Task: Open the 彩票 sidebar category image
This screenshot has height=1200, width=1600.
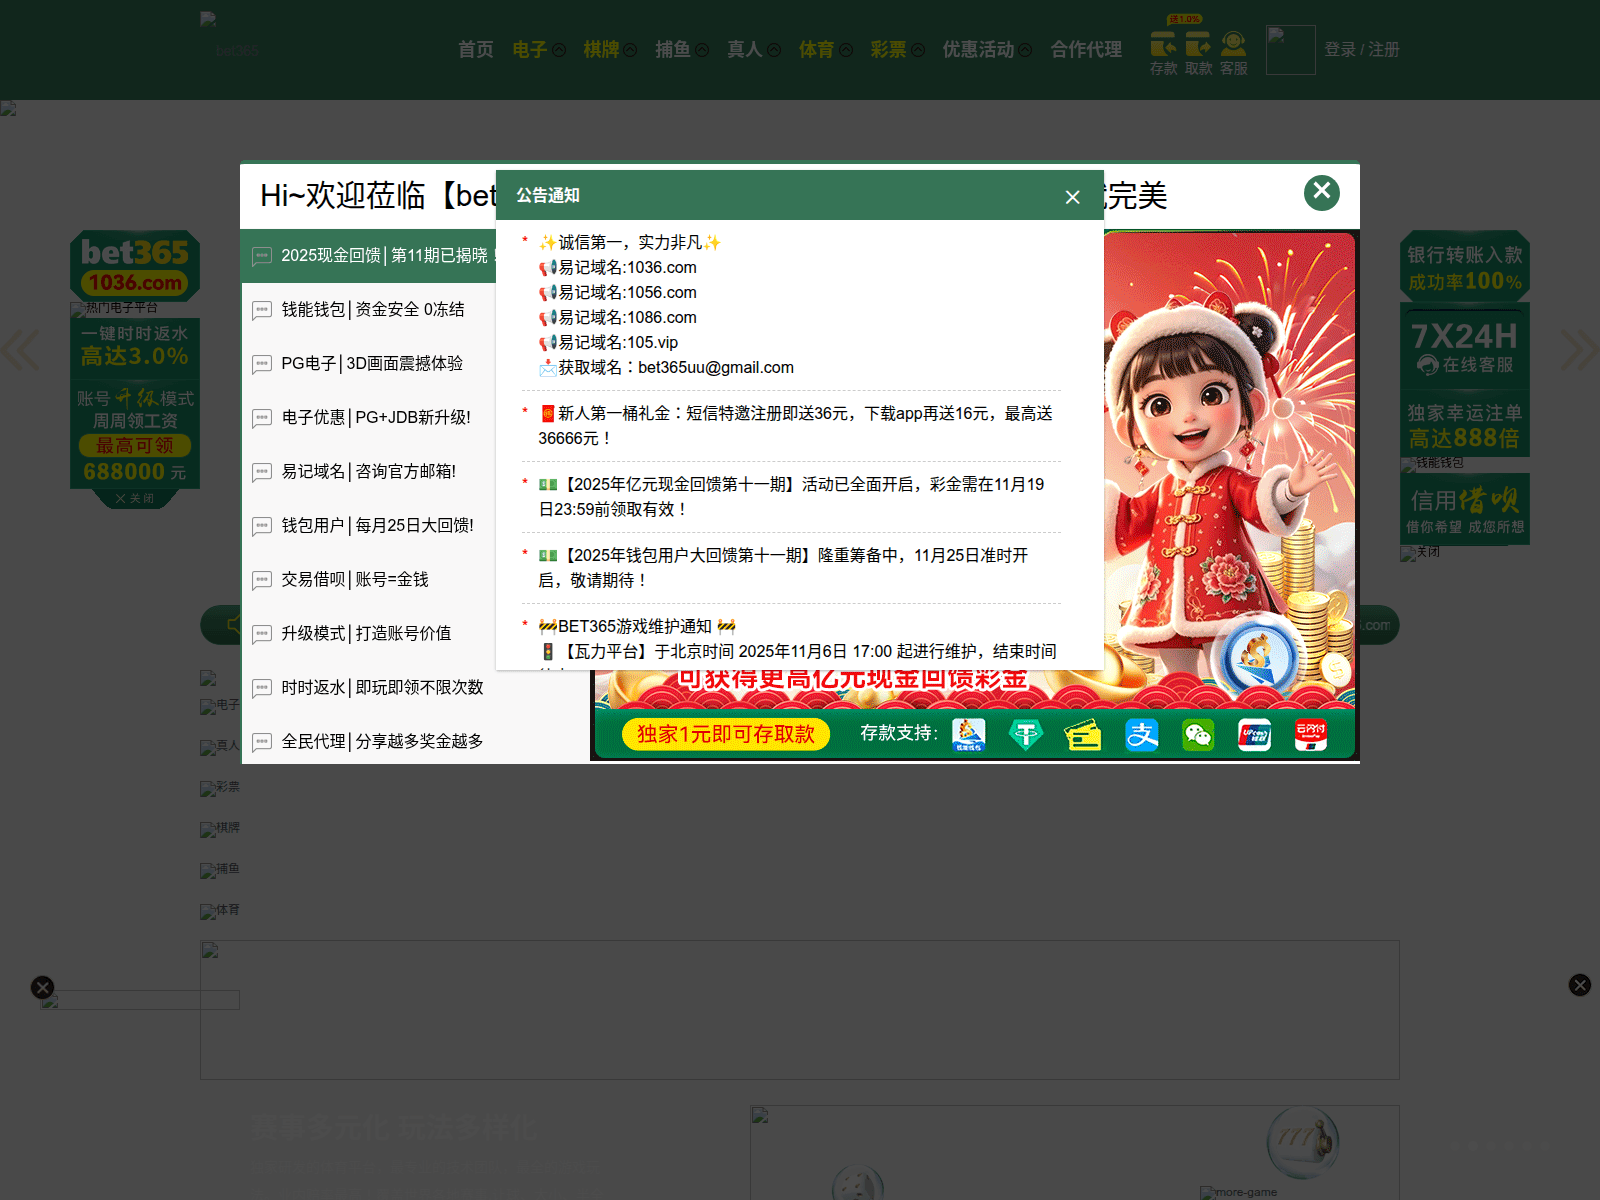Action: click(x=220, y=788)
